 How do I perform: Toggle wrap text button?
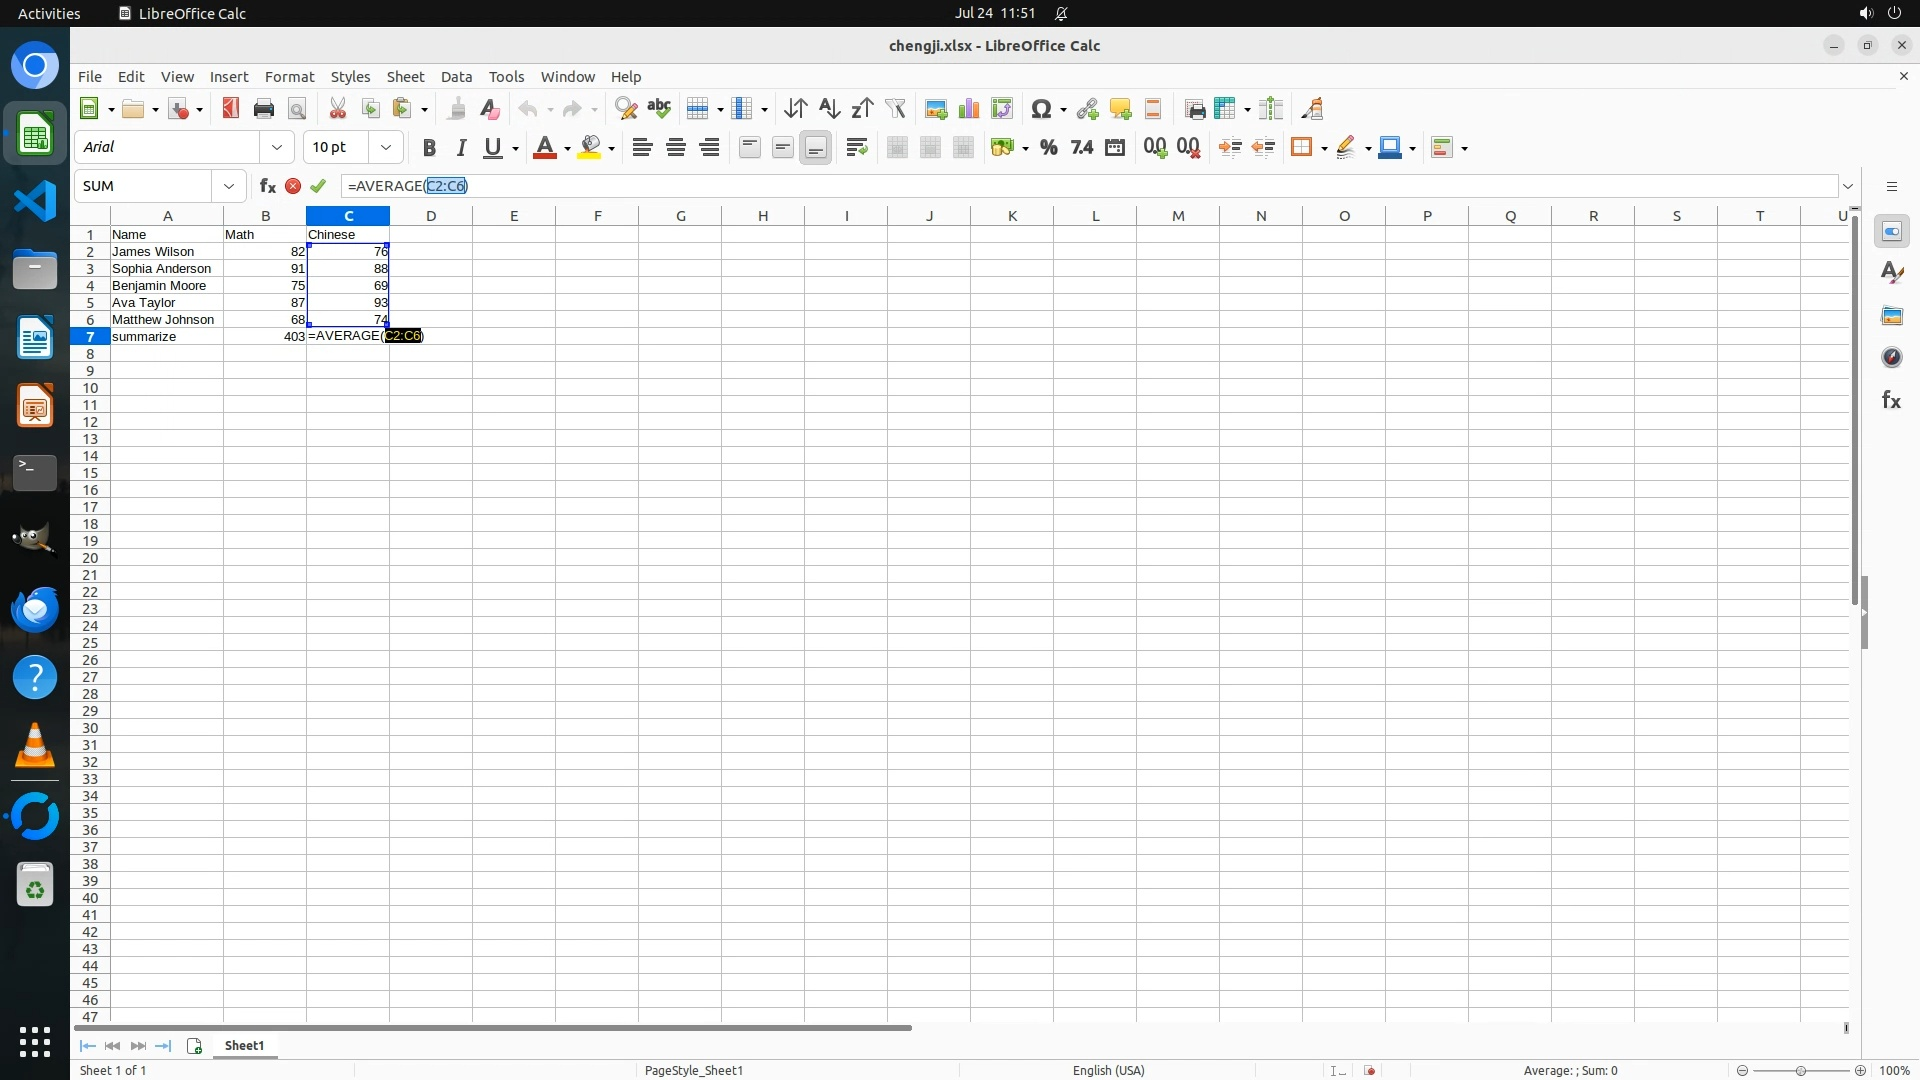pos(856,148)
